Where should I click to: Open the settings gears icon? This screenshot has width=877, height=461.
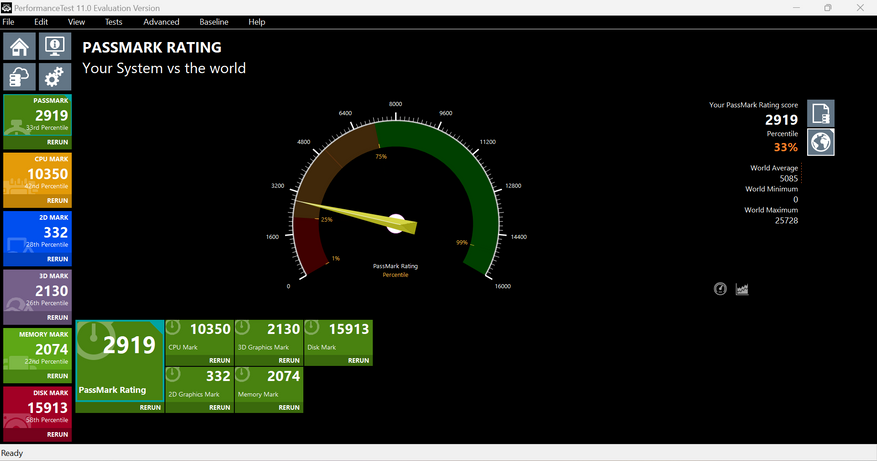pos(55,77)
